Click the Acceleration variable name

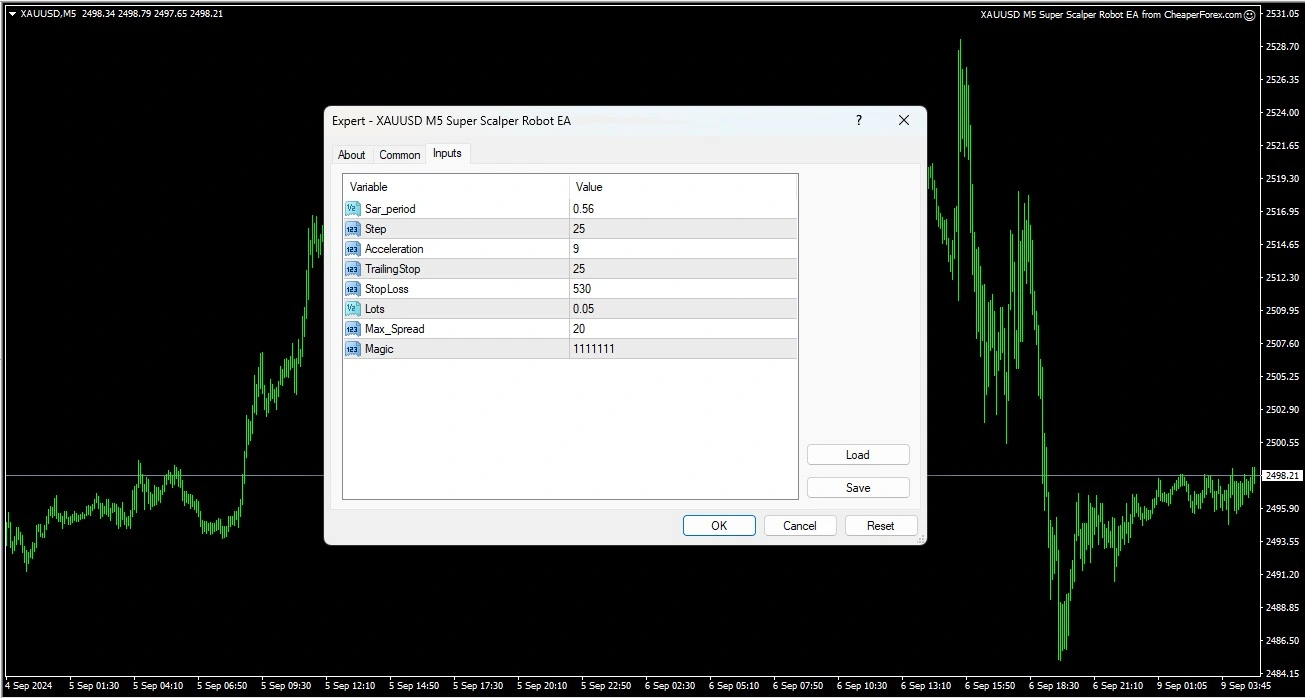(394, 249)
